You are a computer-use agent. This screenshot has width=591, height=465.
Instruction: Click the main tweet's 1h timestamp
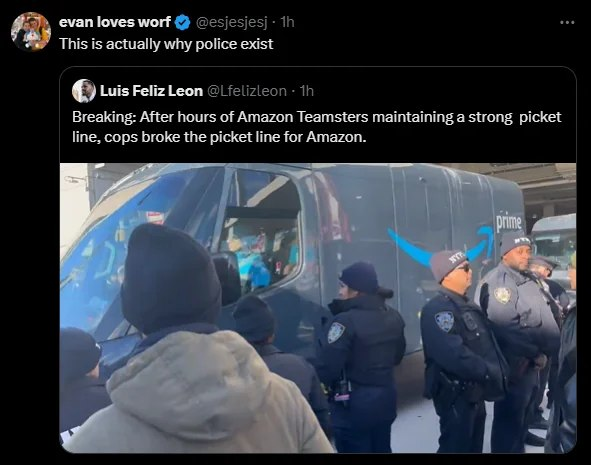pyautogui.click(x=287, y=23)
